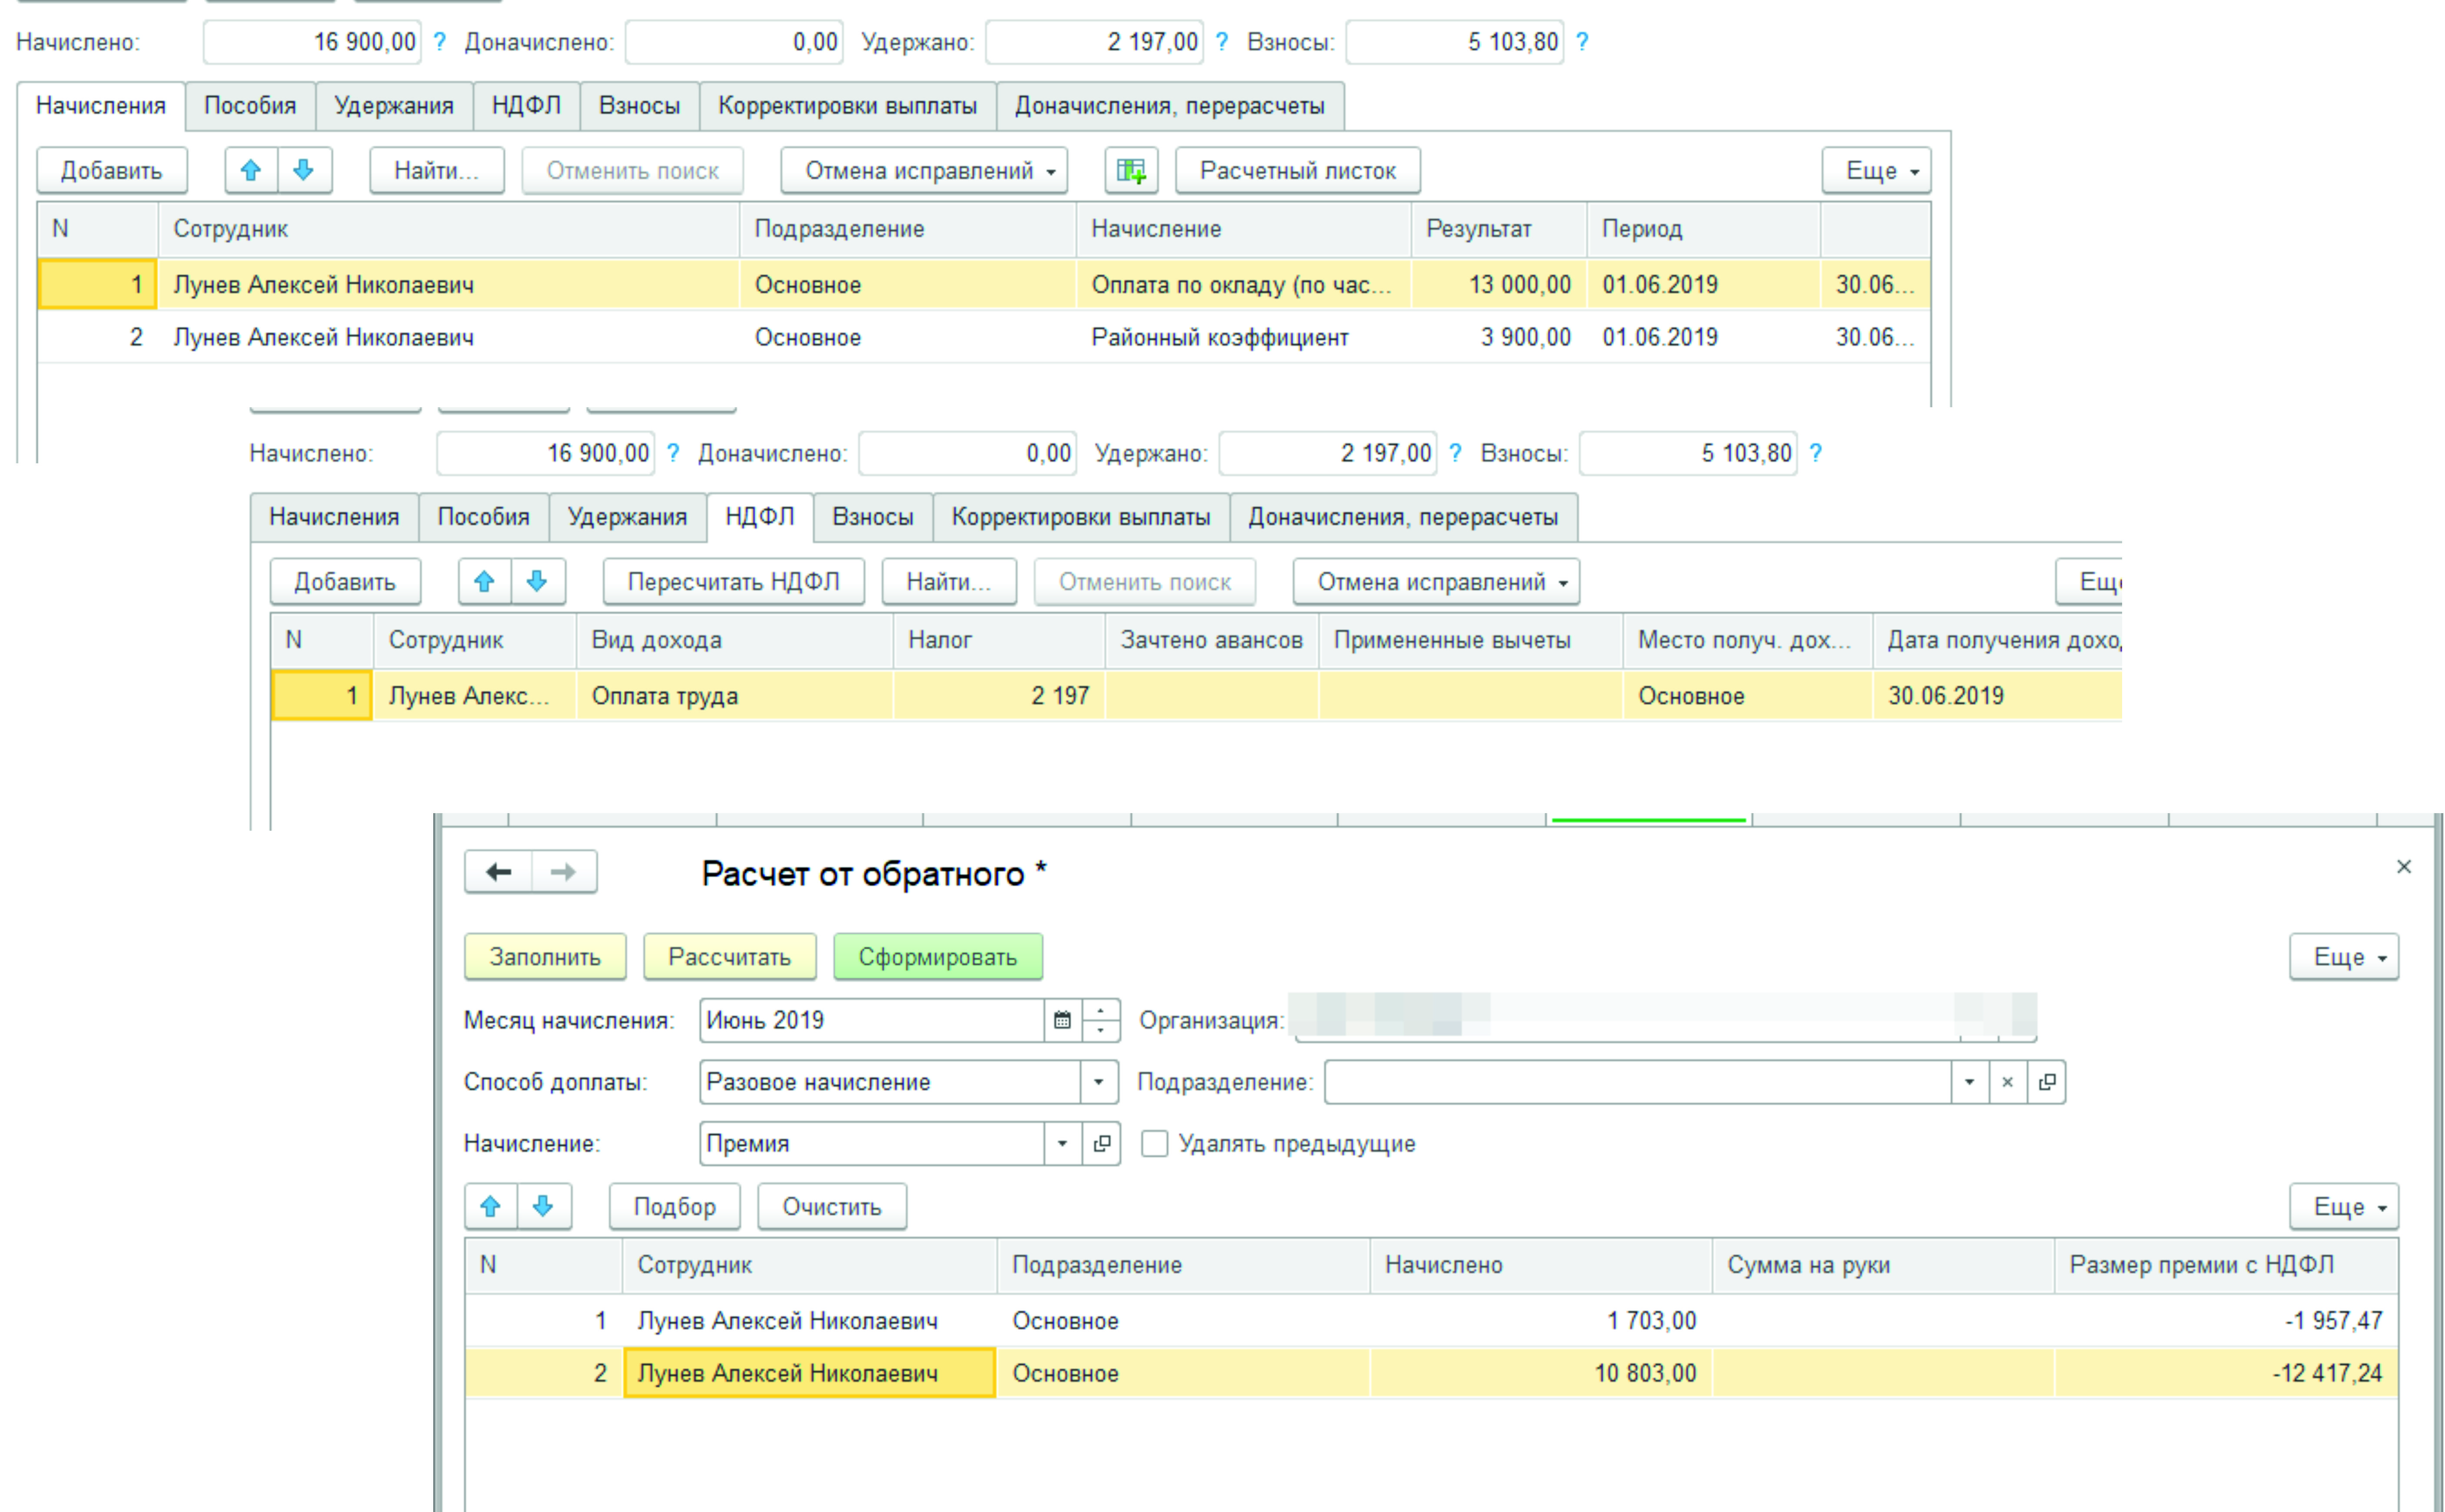Open Подразделение dropdown list

point(1969,1082)
